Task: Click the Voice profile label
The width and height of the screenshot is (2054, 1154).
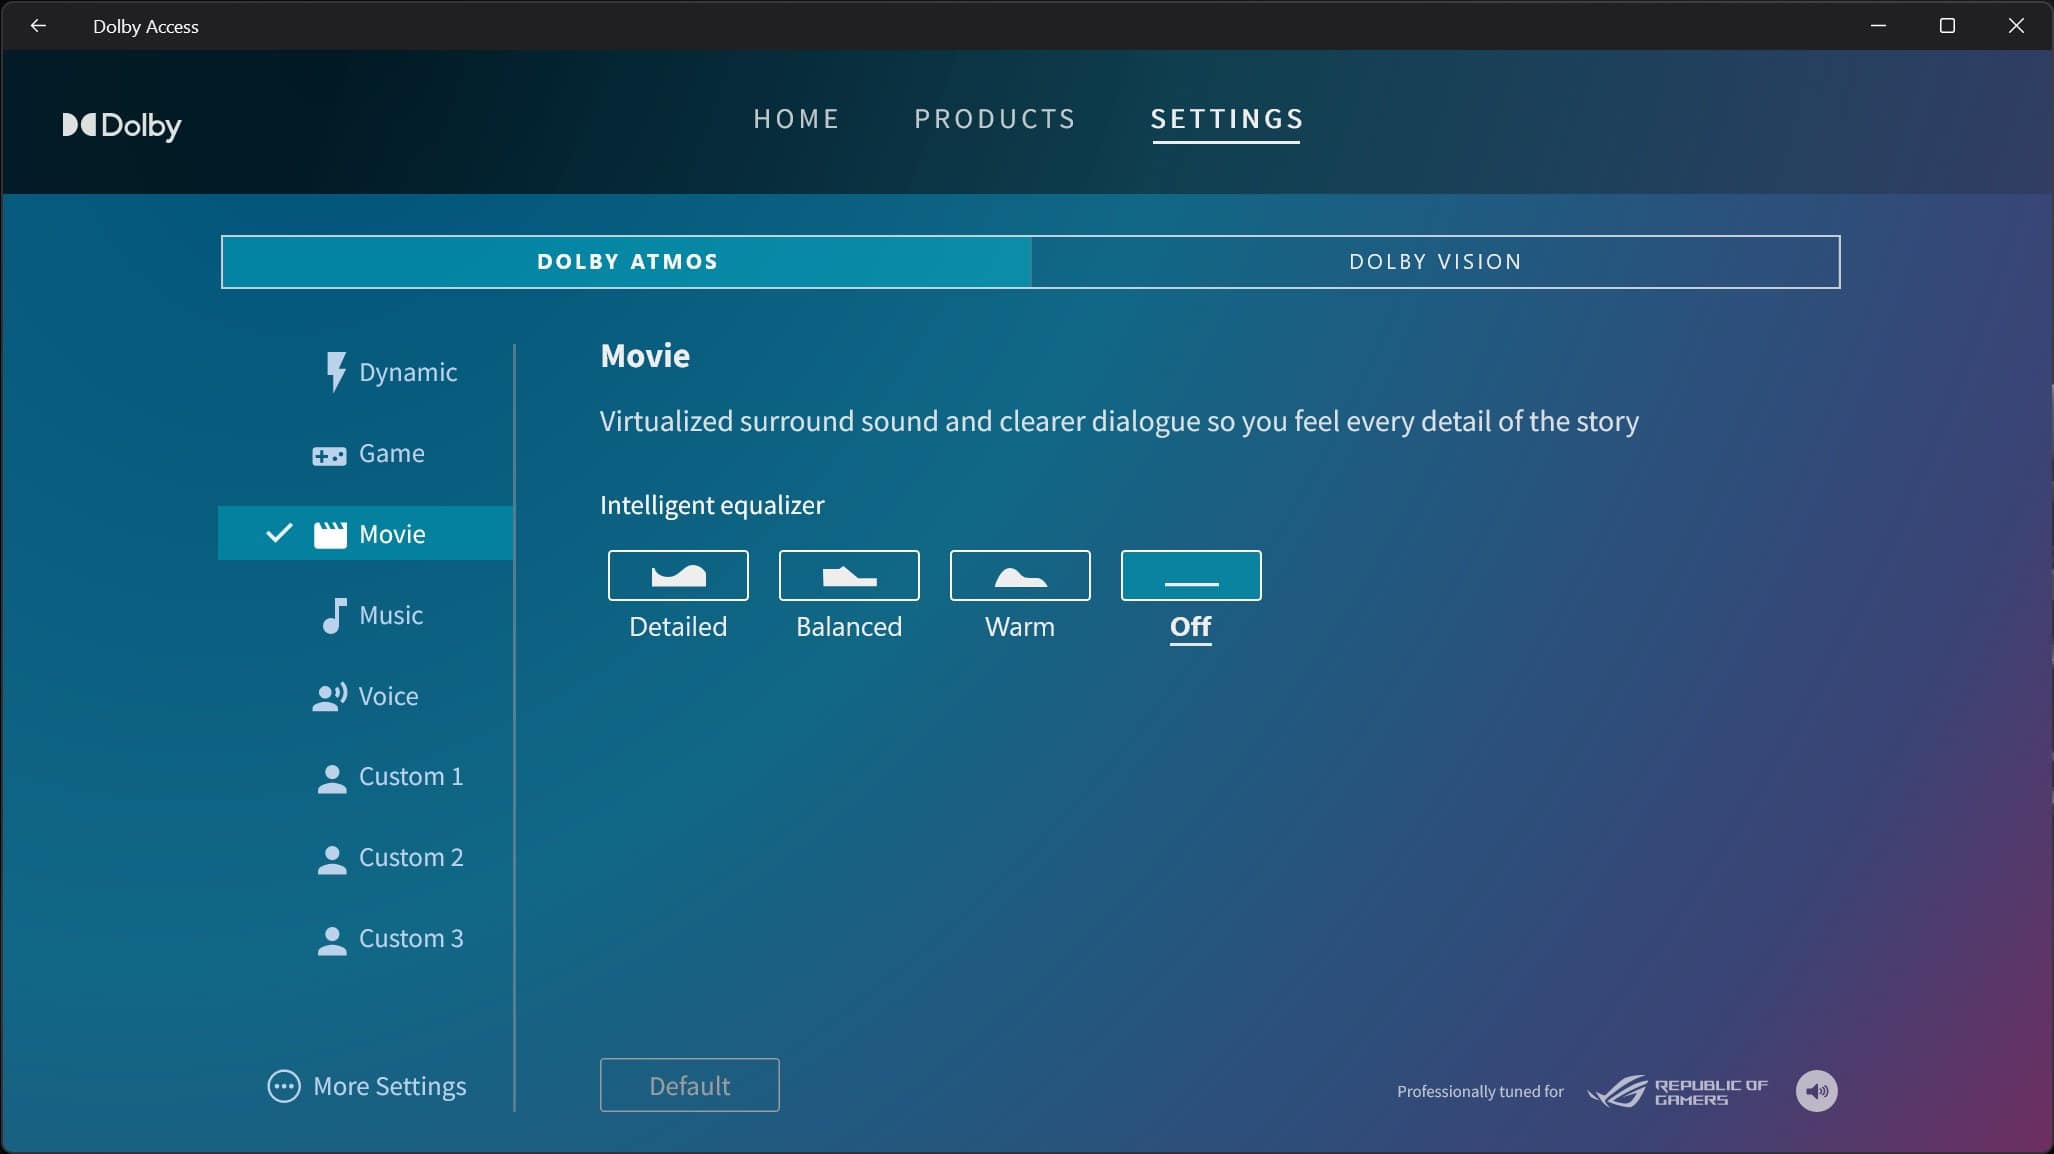Action: [x=388, y=696]
